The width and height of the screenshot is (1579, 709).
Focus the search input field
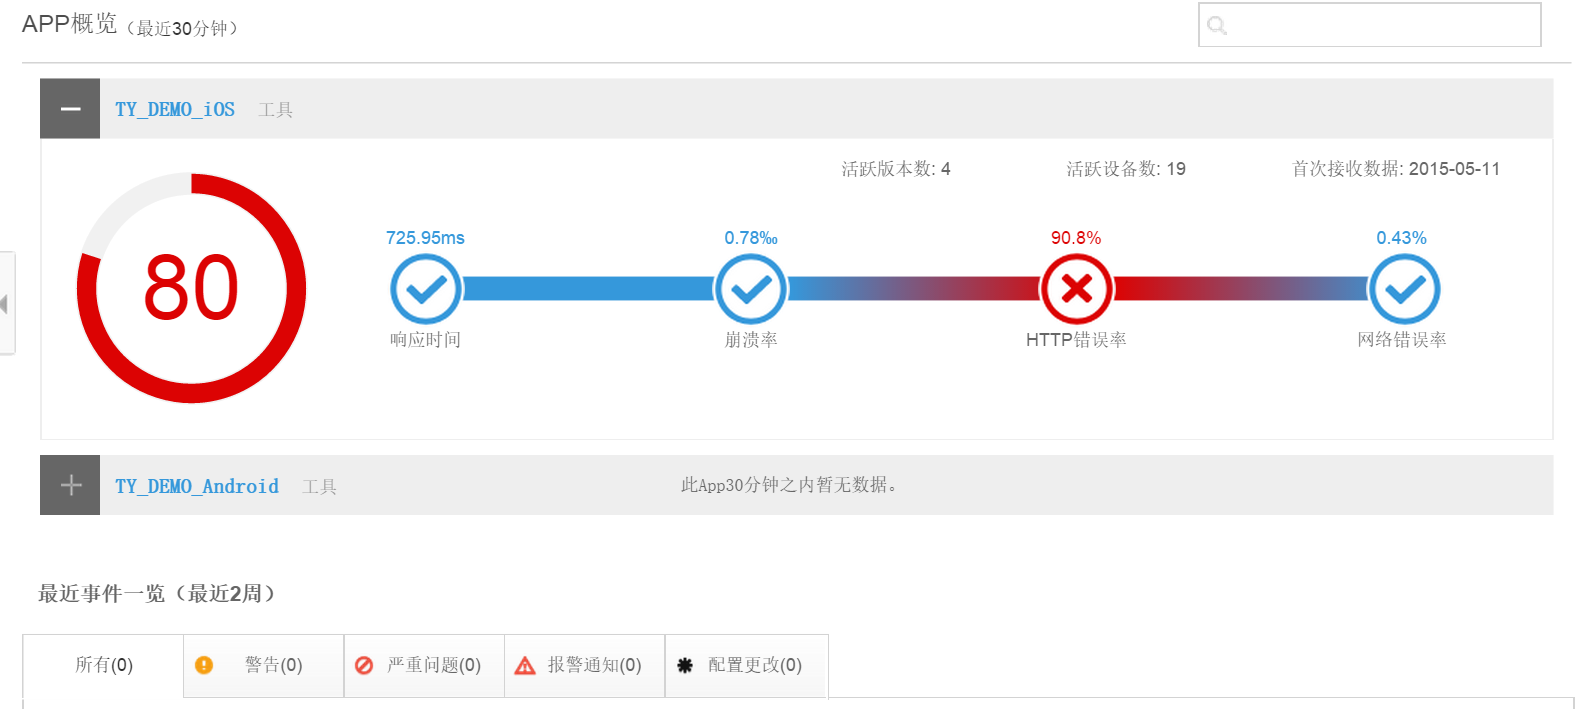point(1370,25)
